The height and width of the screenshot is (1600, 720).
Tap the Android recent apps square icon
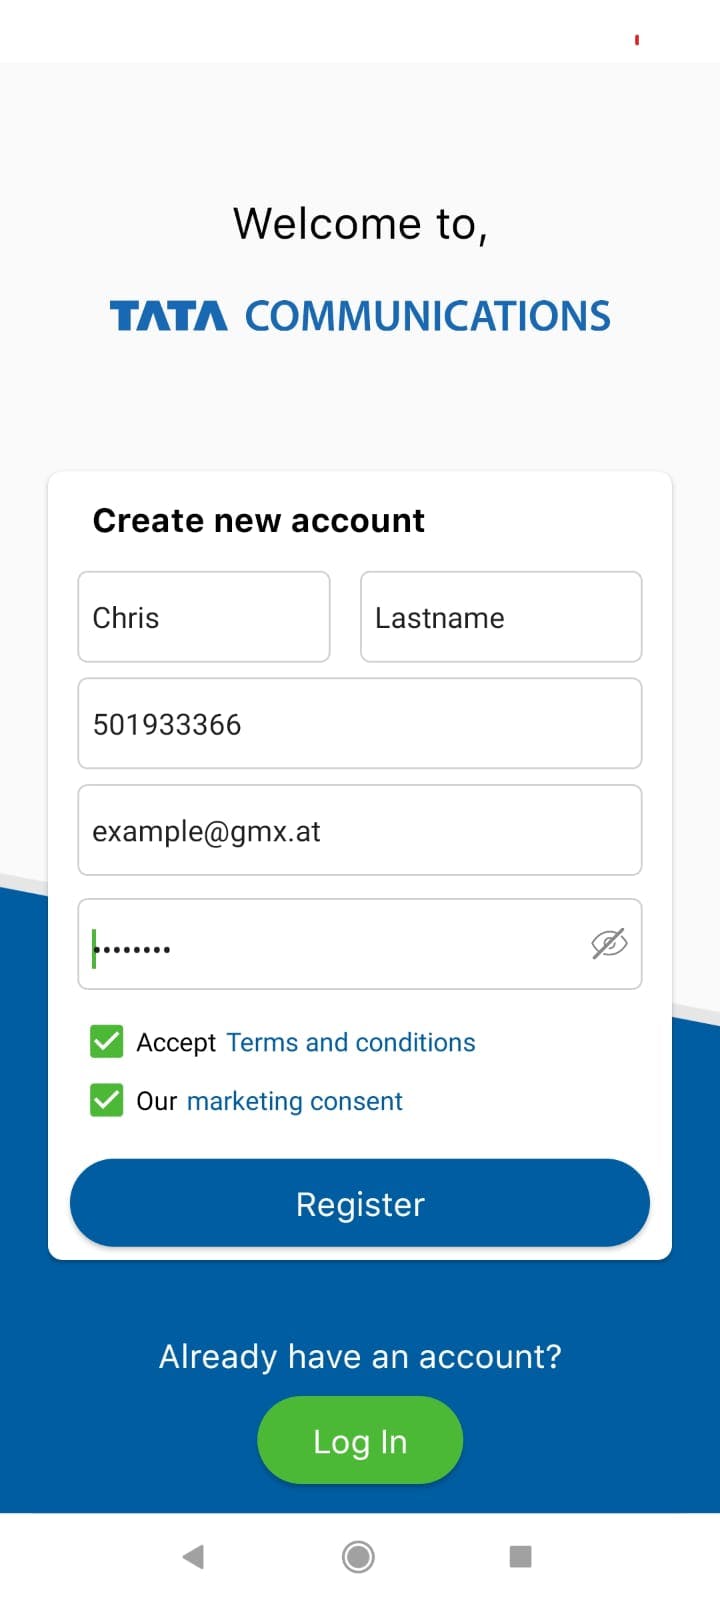pyautogui.click(x=520, y=1556)
